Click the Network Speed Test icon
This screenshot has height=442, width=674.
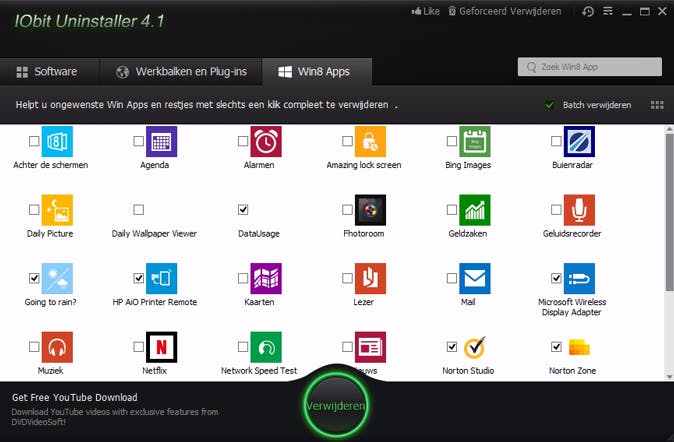[x=266, y=347]
